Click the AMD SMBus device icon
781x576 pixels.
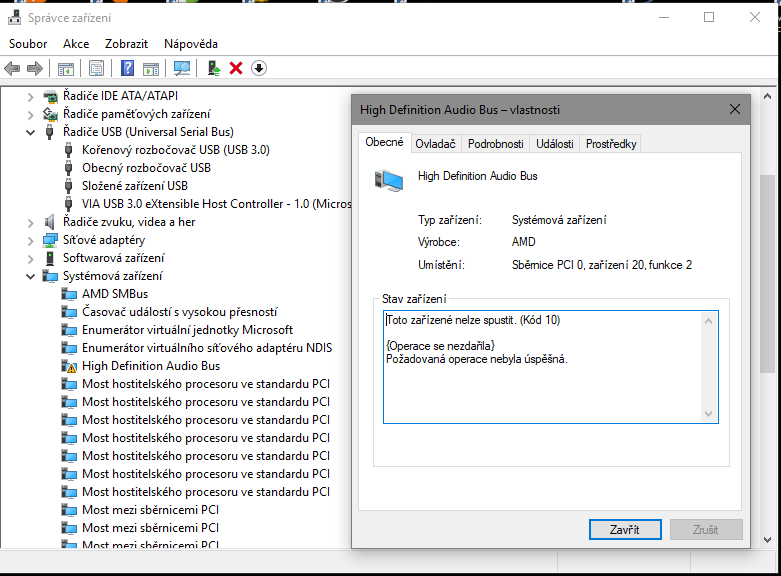tap(69, 294)
